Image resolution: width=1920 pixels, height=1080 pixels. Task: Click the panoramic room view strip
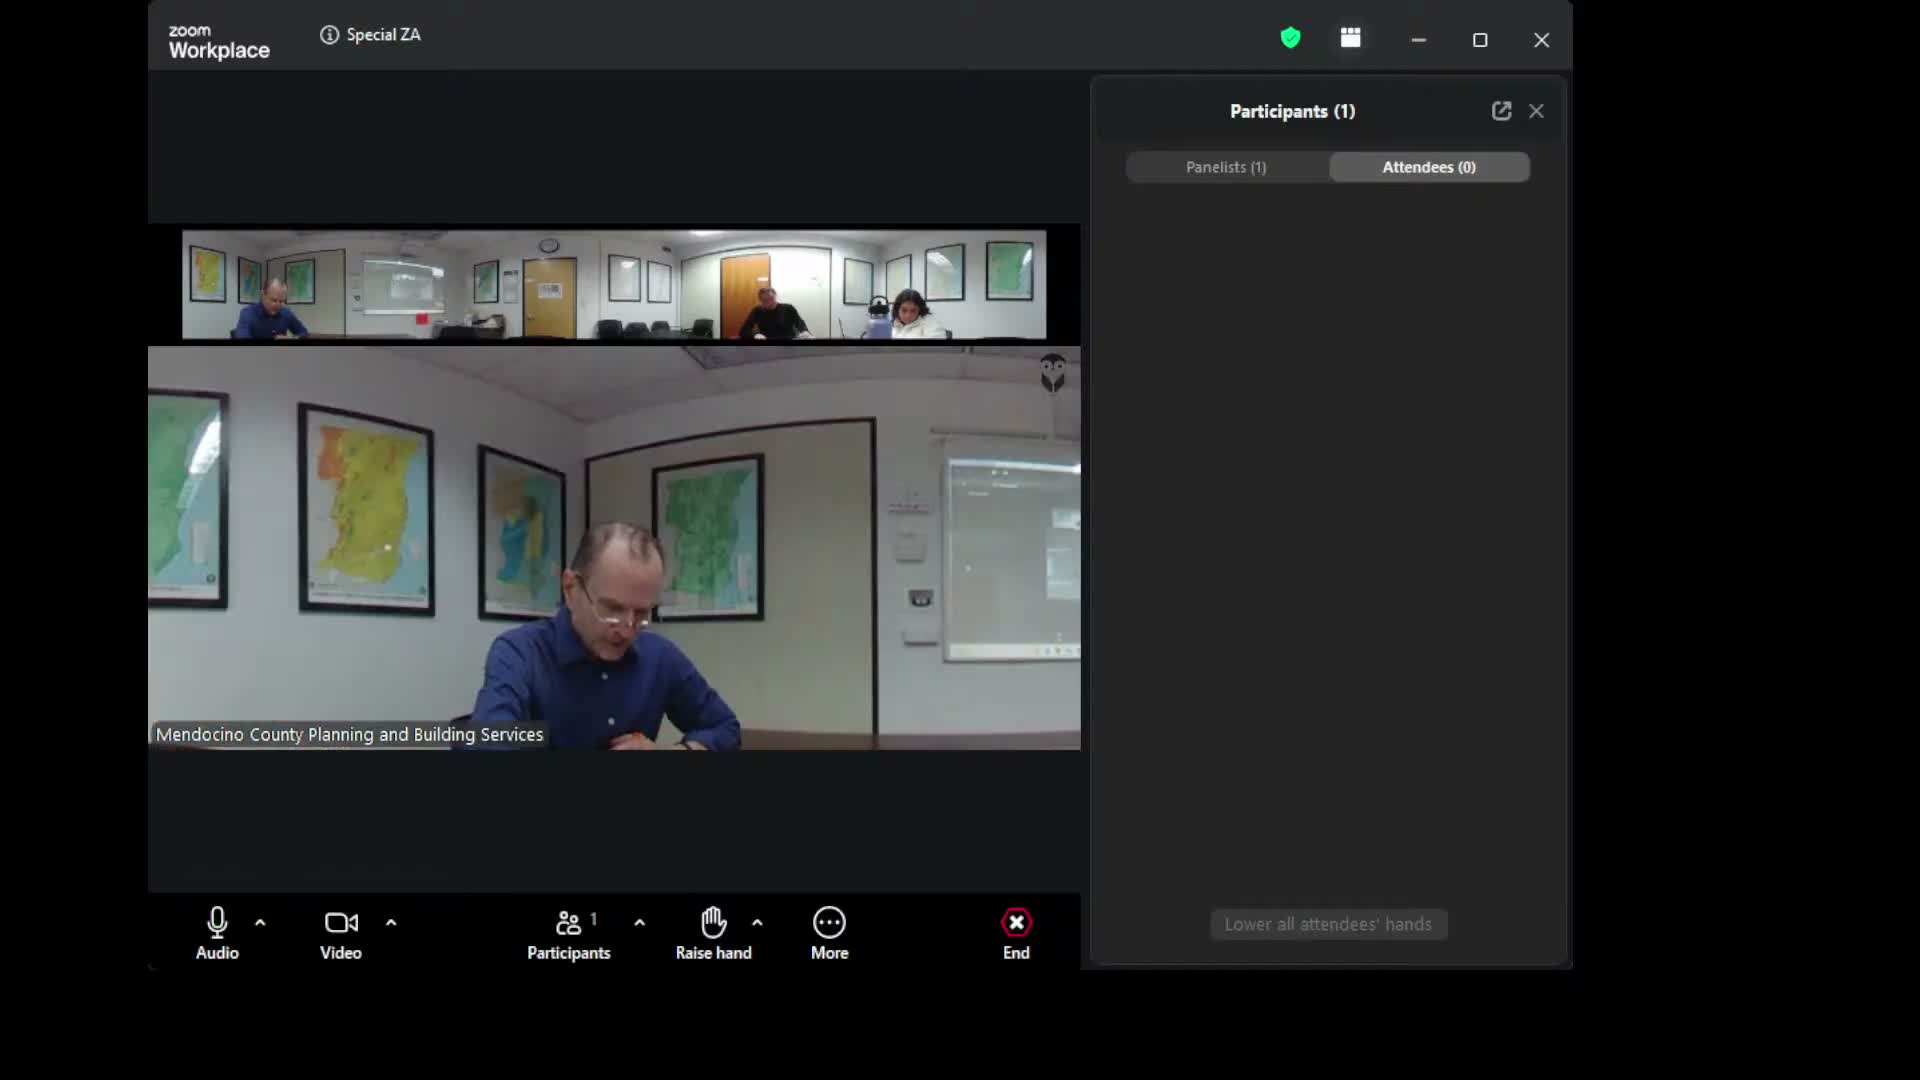coord(614,285)
